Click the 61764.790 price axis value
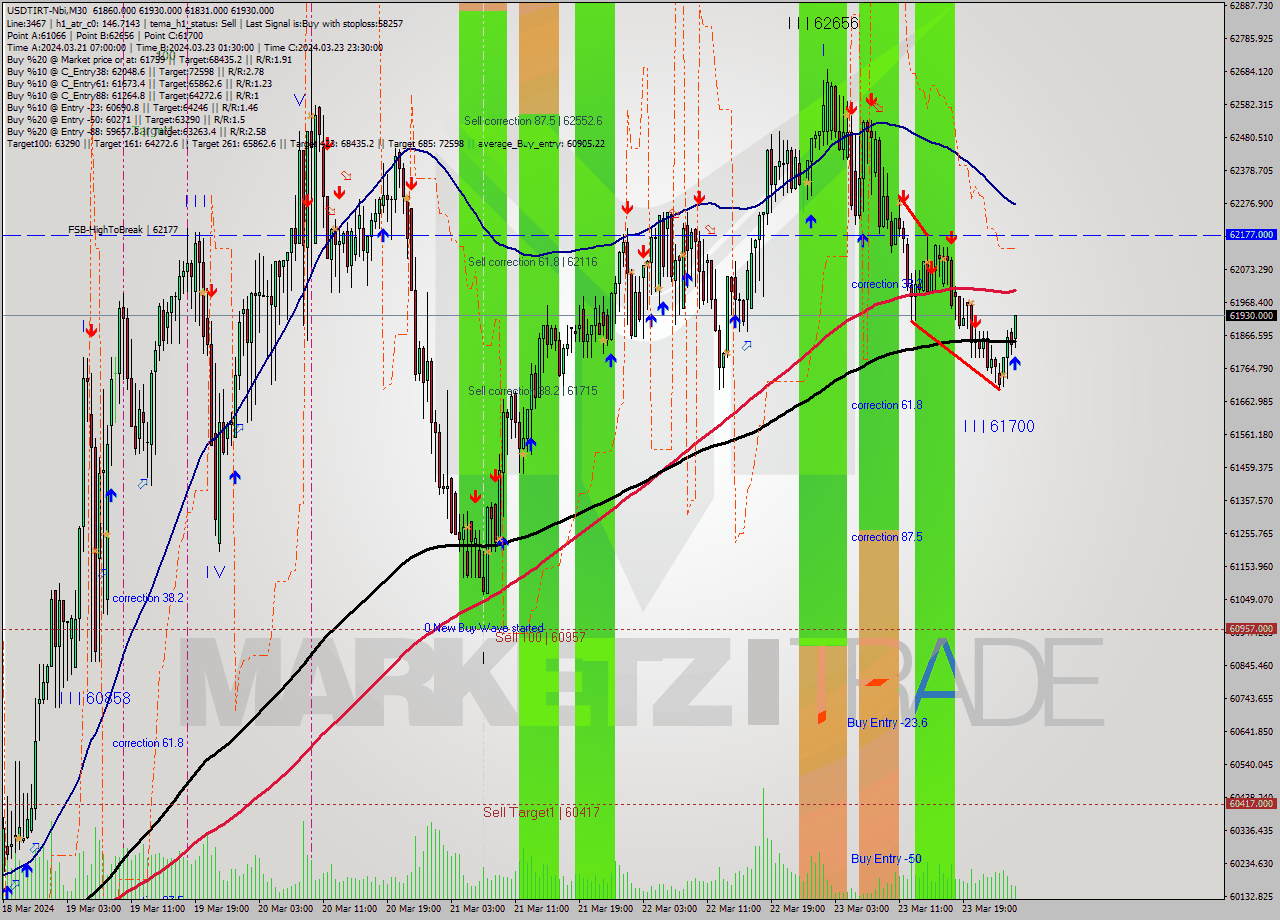 click(1250, 369)
